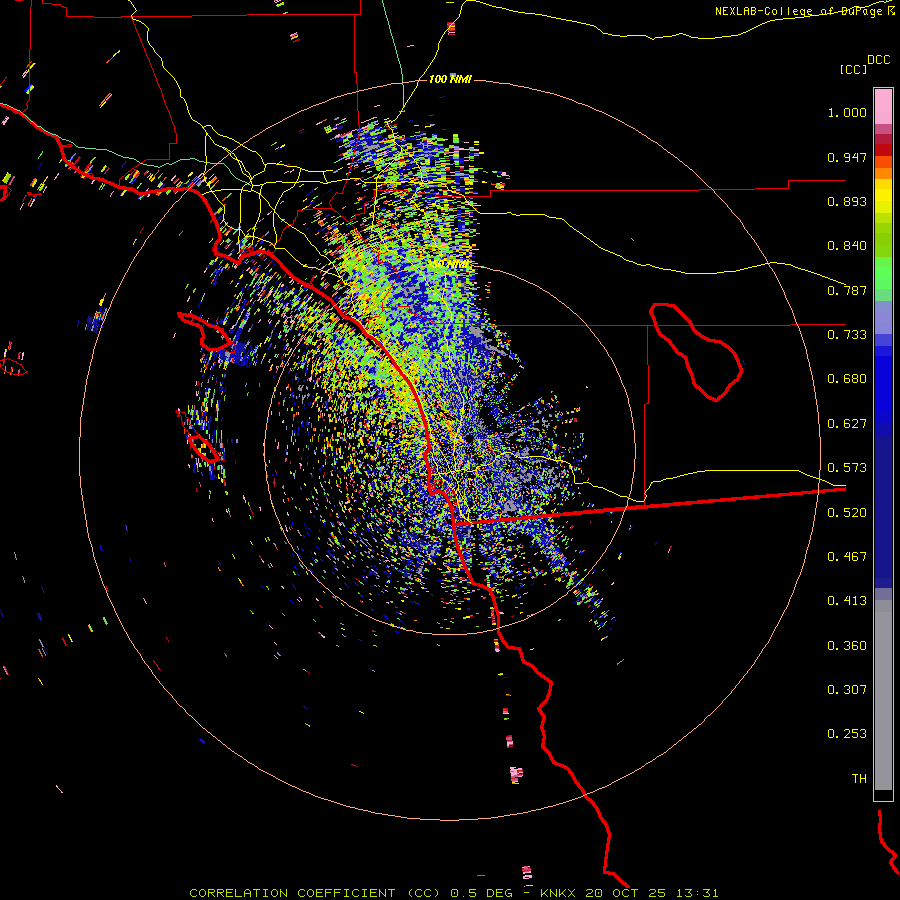The height and width of the screenshot is (900, 900).
Task: Click the 0.893 scale value
Action: (847, 201)
